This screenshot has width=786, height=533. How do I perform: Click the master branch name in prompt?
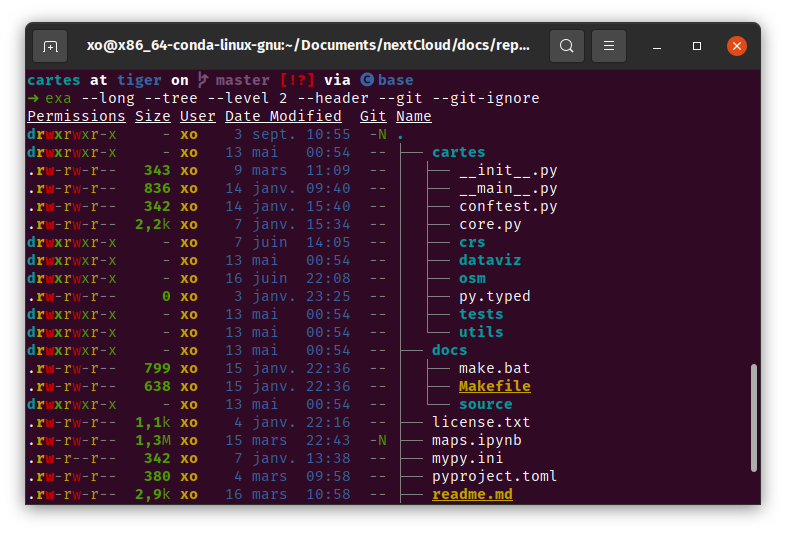(243, 80)
